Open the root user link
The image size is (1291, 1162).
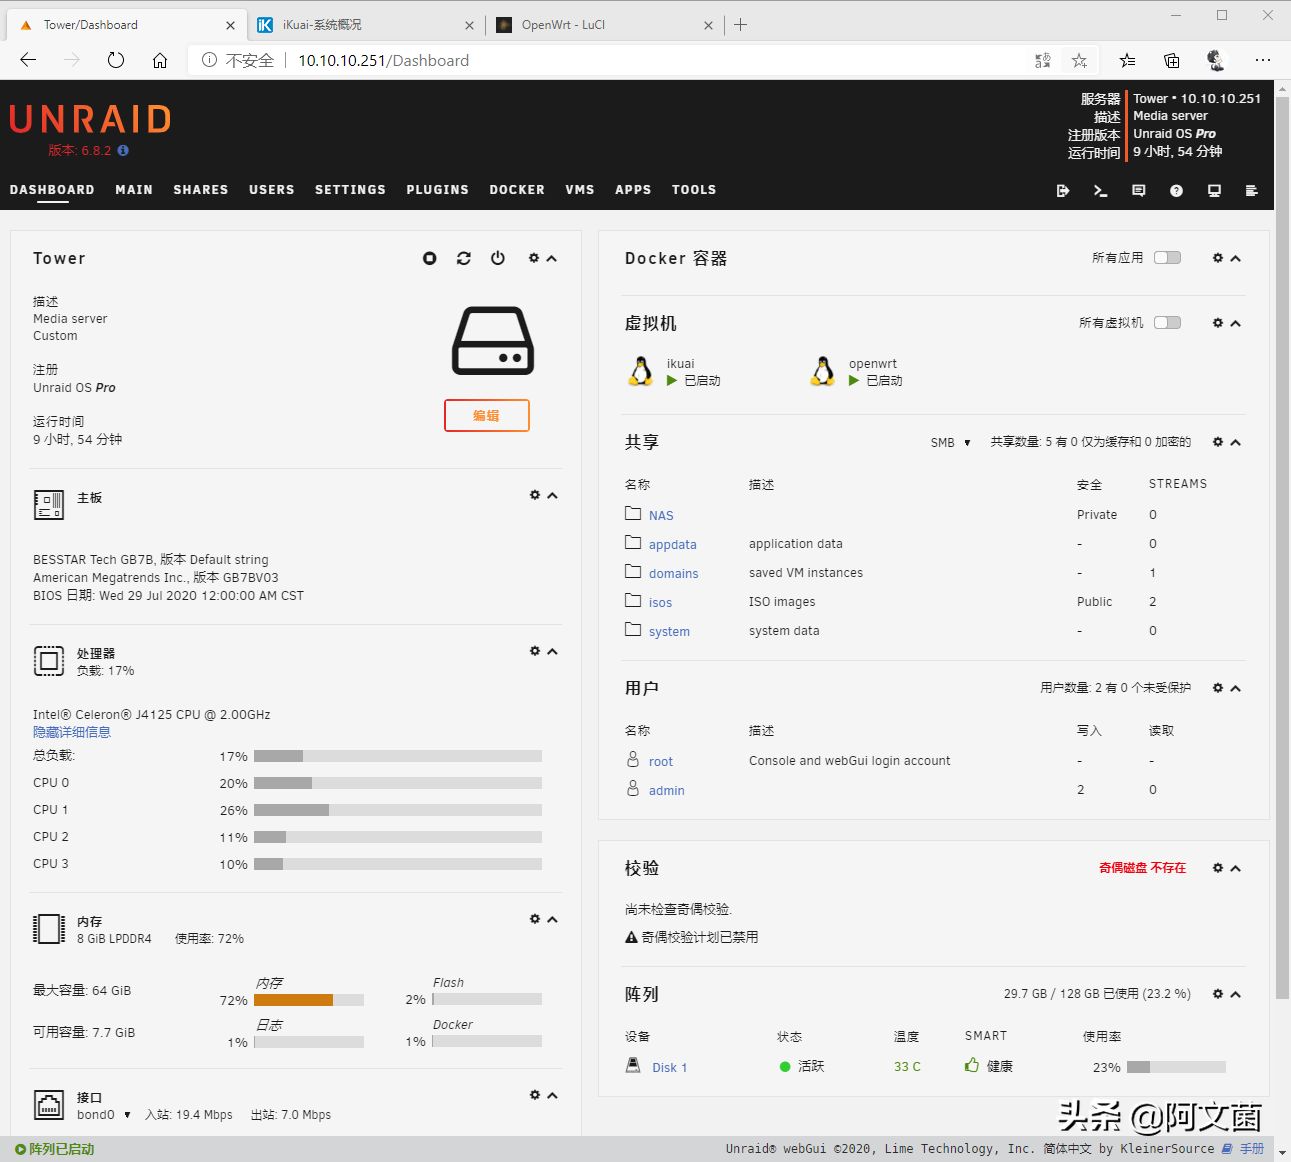click(x=660, y=761)
